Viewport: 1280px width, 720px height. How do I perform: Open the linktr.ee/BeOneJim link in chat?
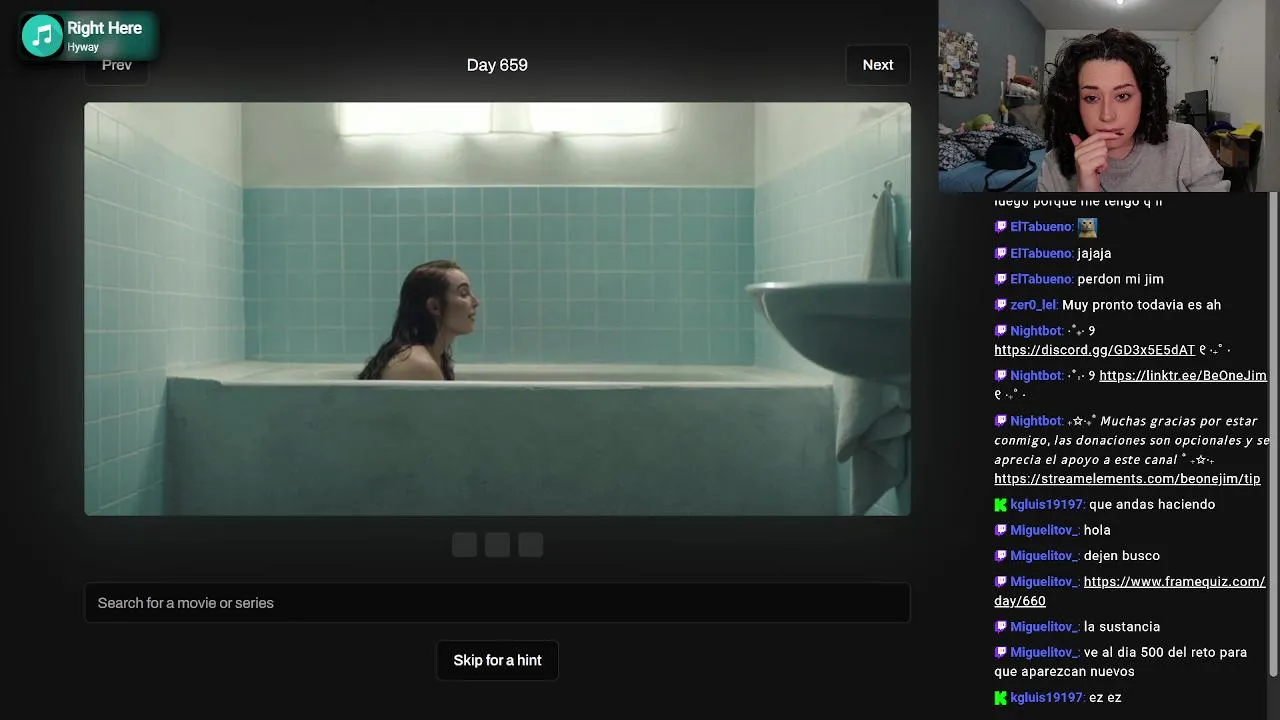coord(1183,376)
